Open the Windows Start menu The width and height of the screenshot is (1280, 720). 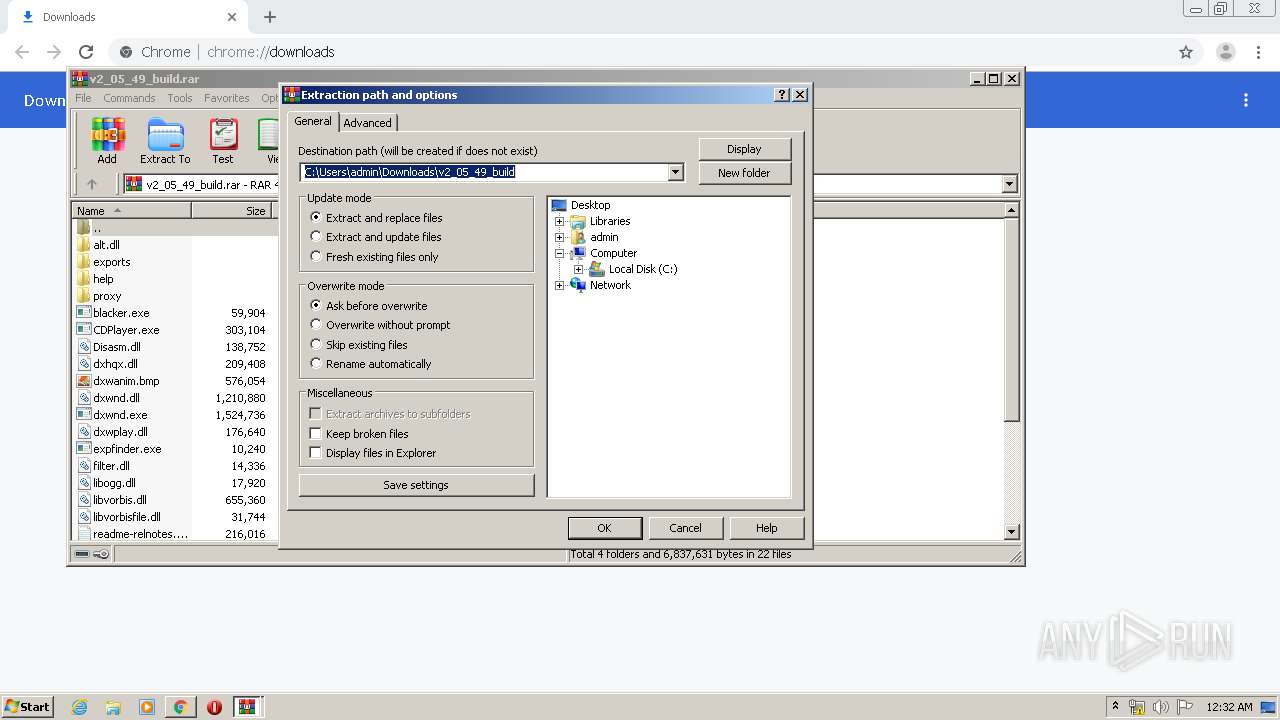coord(27,707)
